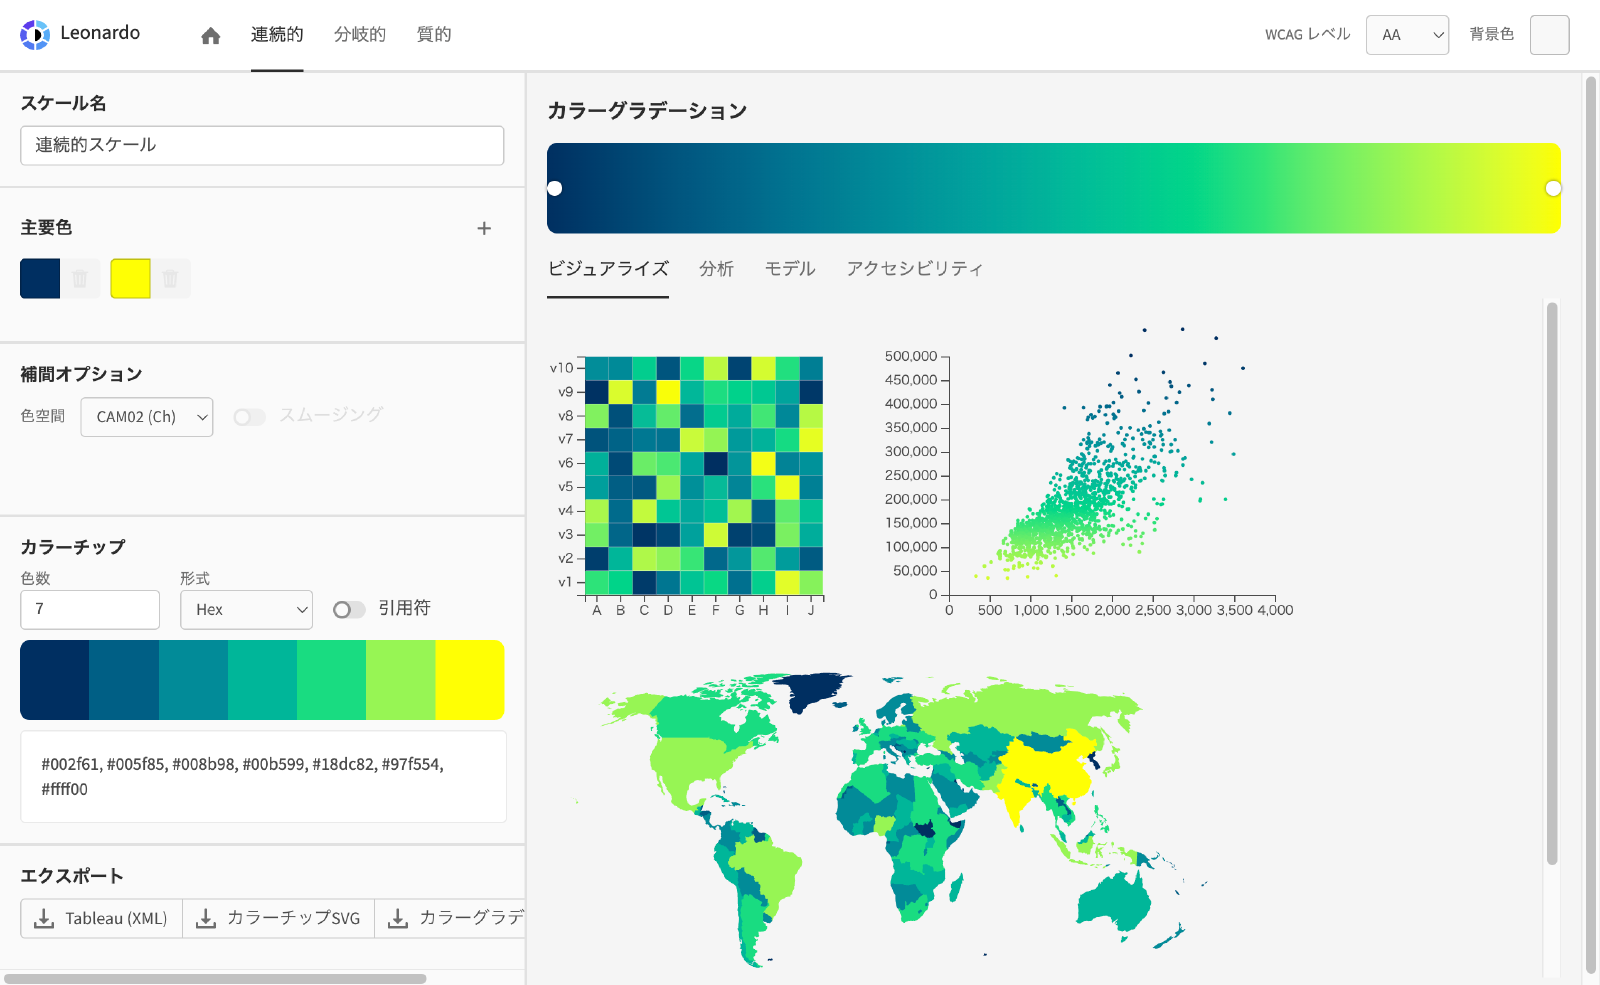This screenshot has height=985, width=1600.
Task: Change the 形式 Hex dropdown
Action: click(246, 609)
